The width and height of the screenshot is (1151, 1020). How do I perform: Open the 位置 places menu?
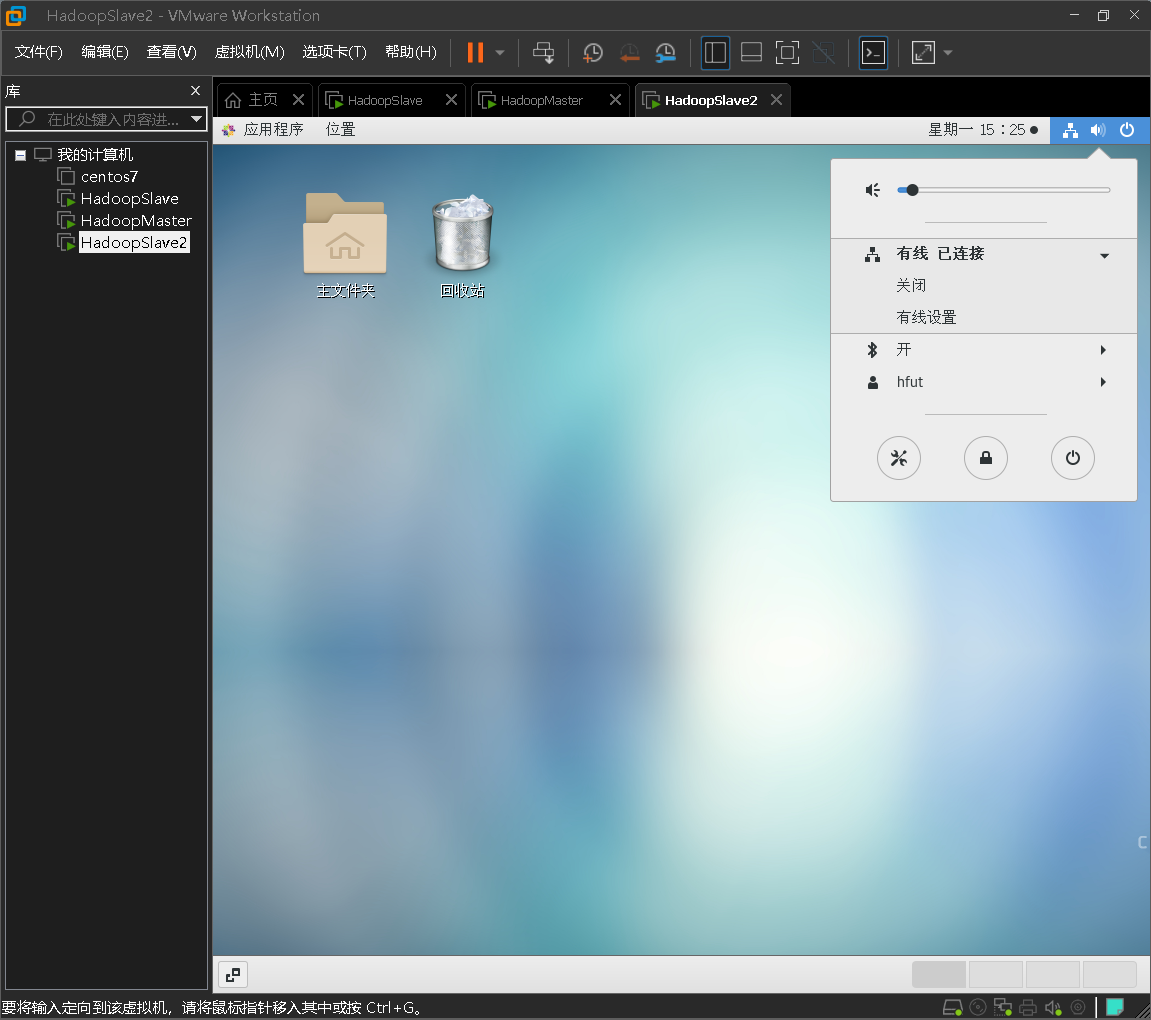[x=341, y=130]
